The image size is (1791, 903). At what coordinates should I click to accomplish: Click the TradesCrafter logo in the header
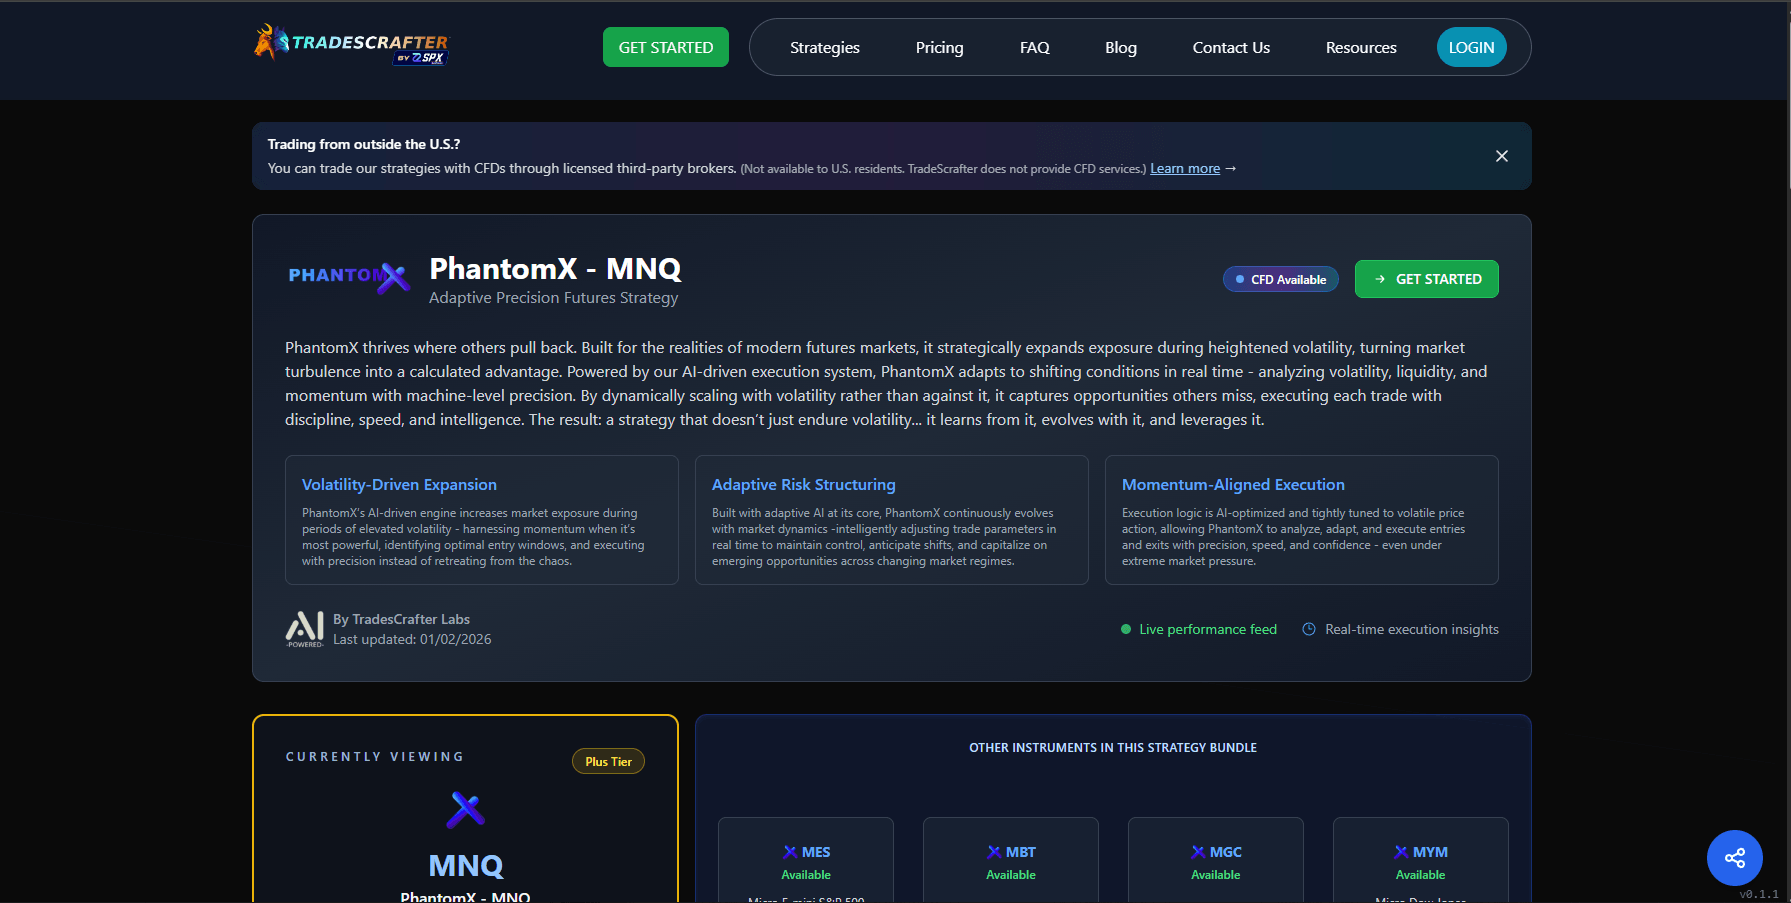[x=352, y=45]
